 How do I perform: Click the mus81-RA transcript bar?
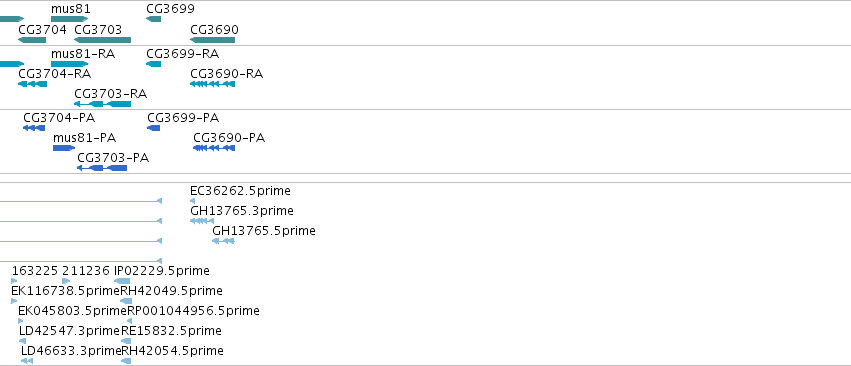(x=69, y=64)
